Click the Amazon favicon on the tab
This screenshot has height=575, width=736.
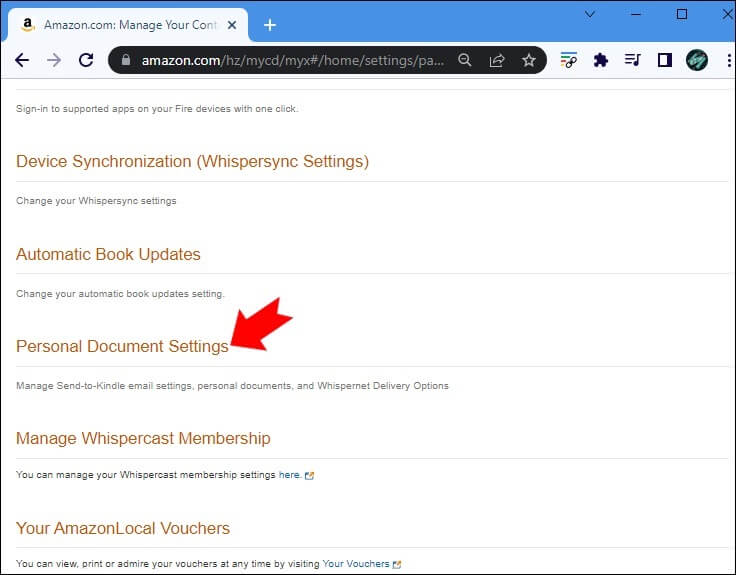pyautogui.click(x=28, y=24)
